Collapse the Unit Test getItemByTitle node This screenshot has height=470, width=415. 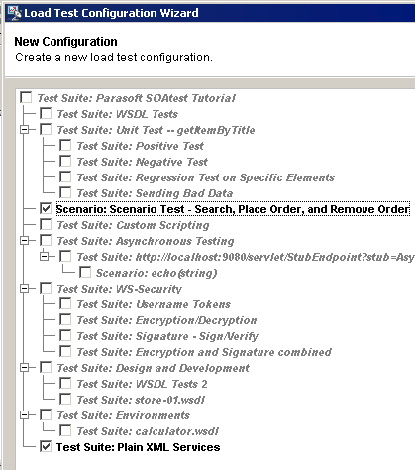[24, 130]
